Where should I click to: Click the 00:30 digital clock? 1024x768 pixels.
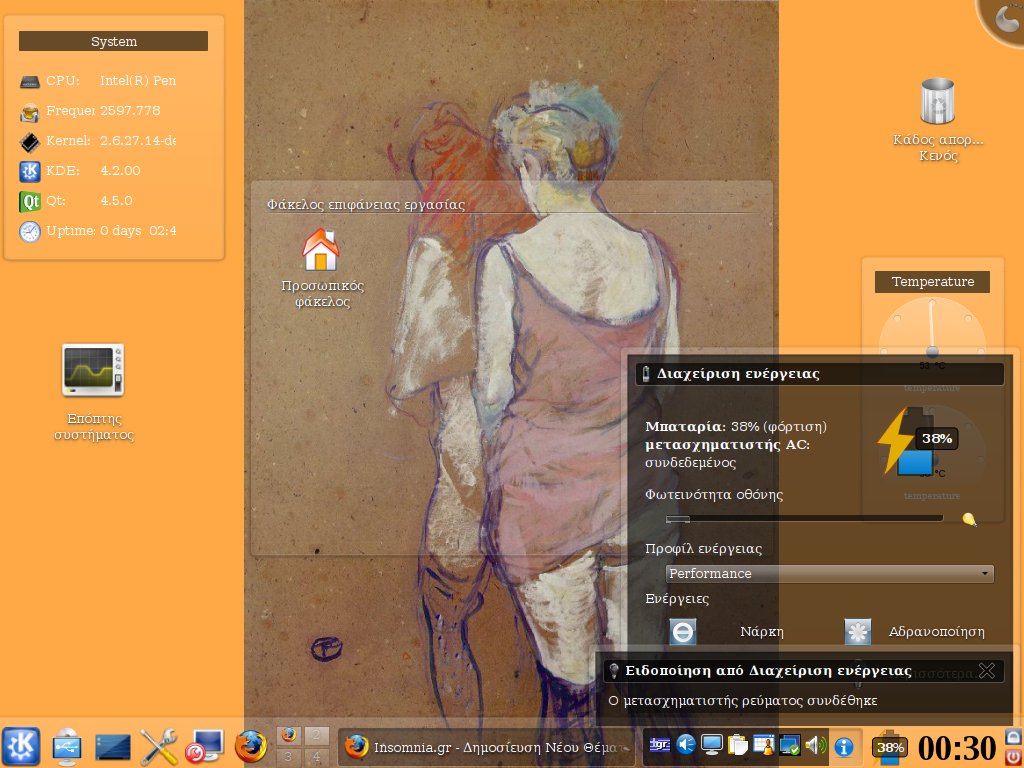957,748
